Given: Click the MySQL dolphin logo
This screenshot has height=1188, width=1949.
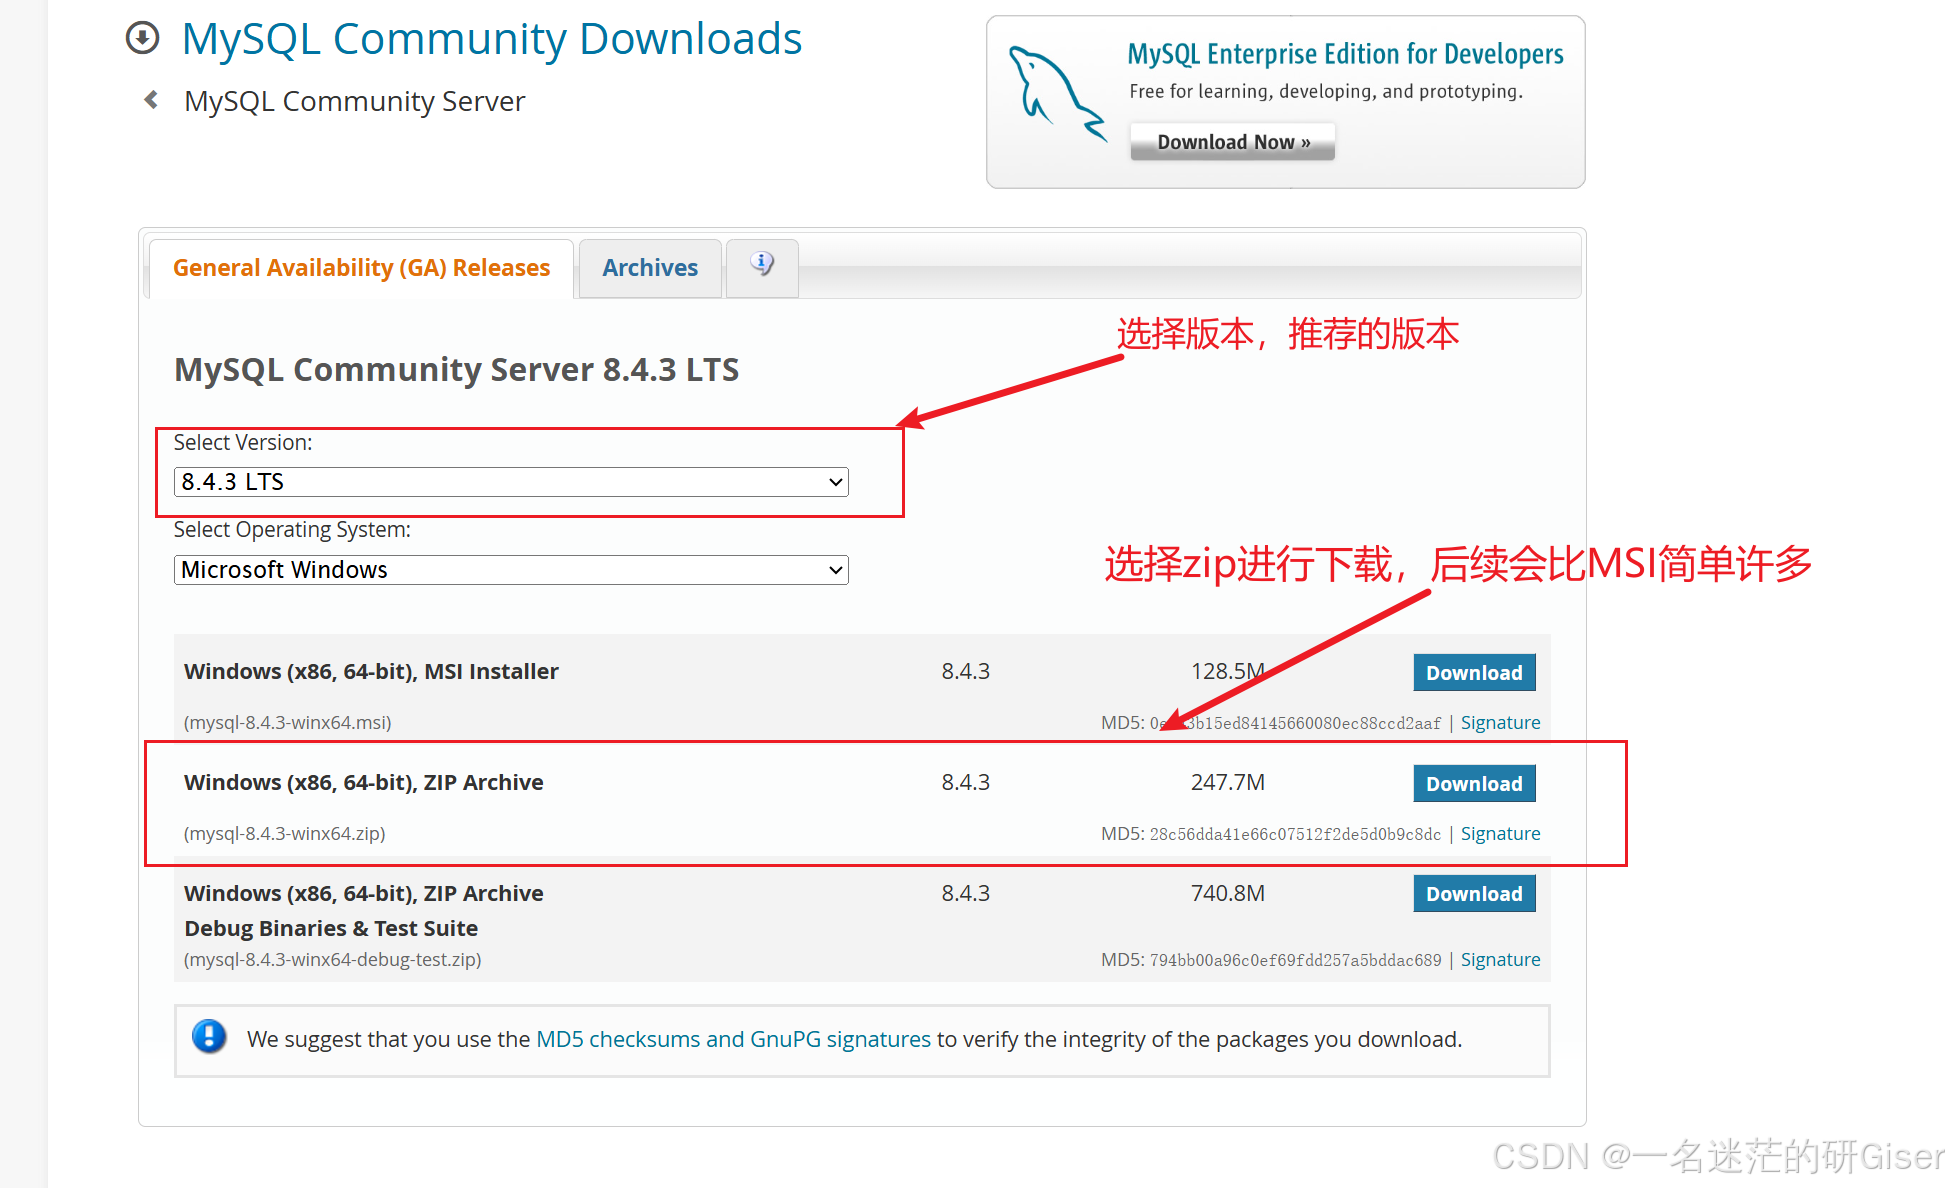Looking at the screenshot, I should (1057, 94).
